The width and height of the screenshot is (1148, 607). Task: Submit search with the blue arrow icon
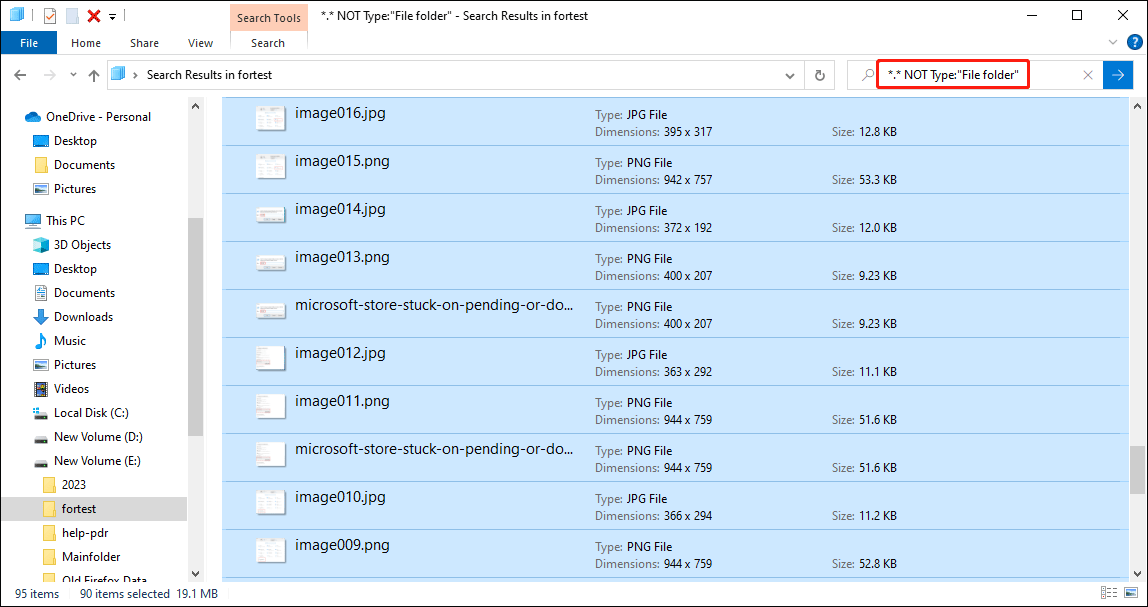[x=1118, y=74]
